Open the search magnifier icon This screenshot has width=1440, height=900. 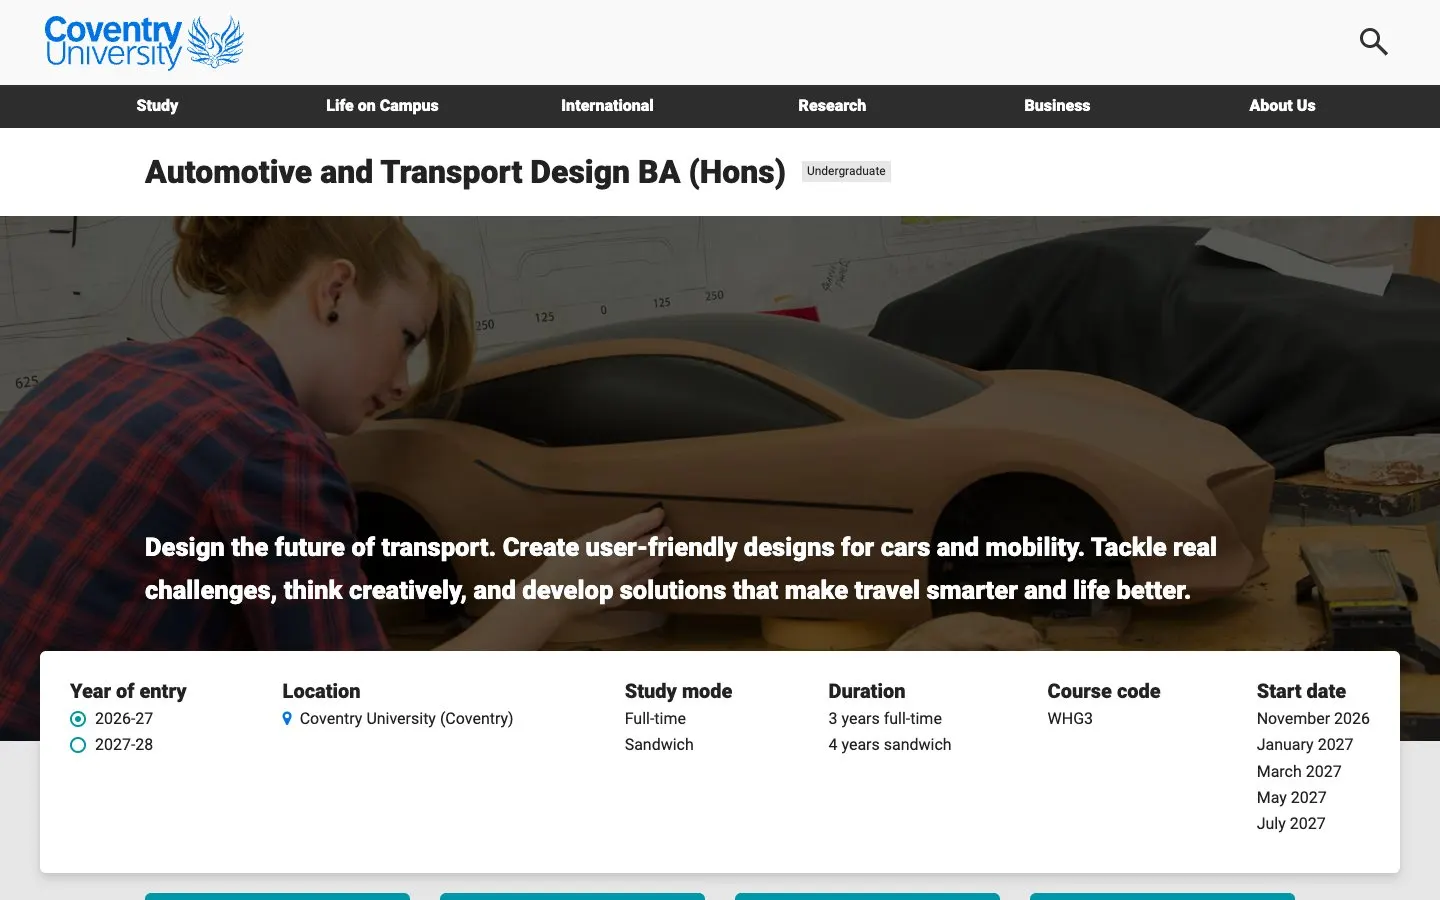coord(1374,42)
